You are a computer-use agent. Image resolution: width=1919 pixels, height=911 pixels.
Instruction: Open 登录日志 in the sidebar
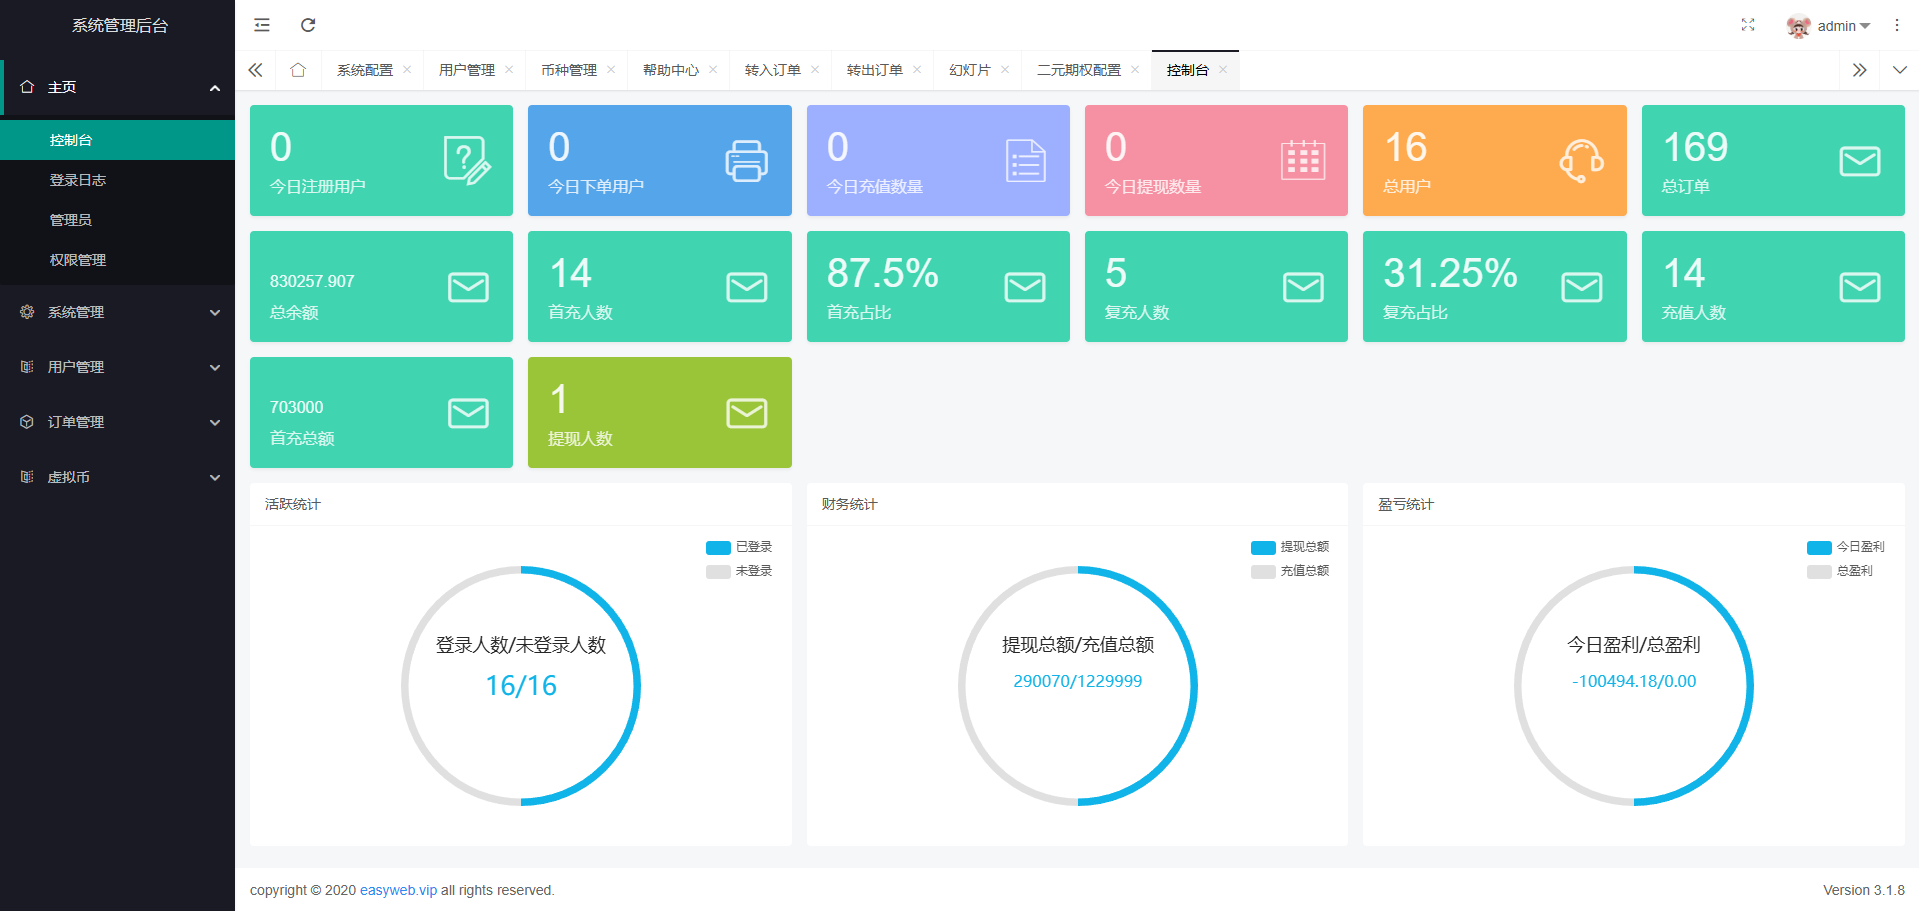click(x=78, y=180)
